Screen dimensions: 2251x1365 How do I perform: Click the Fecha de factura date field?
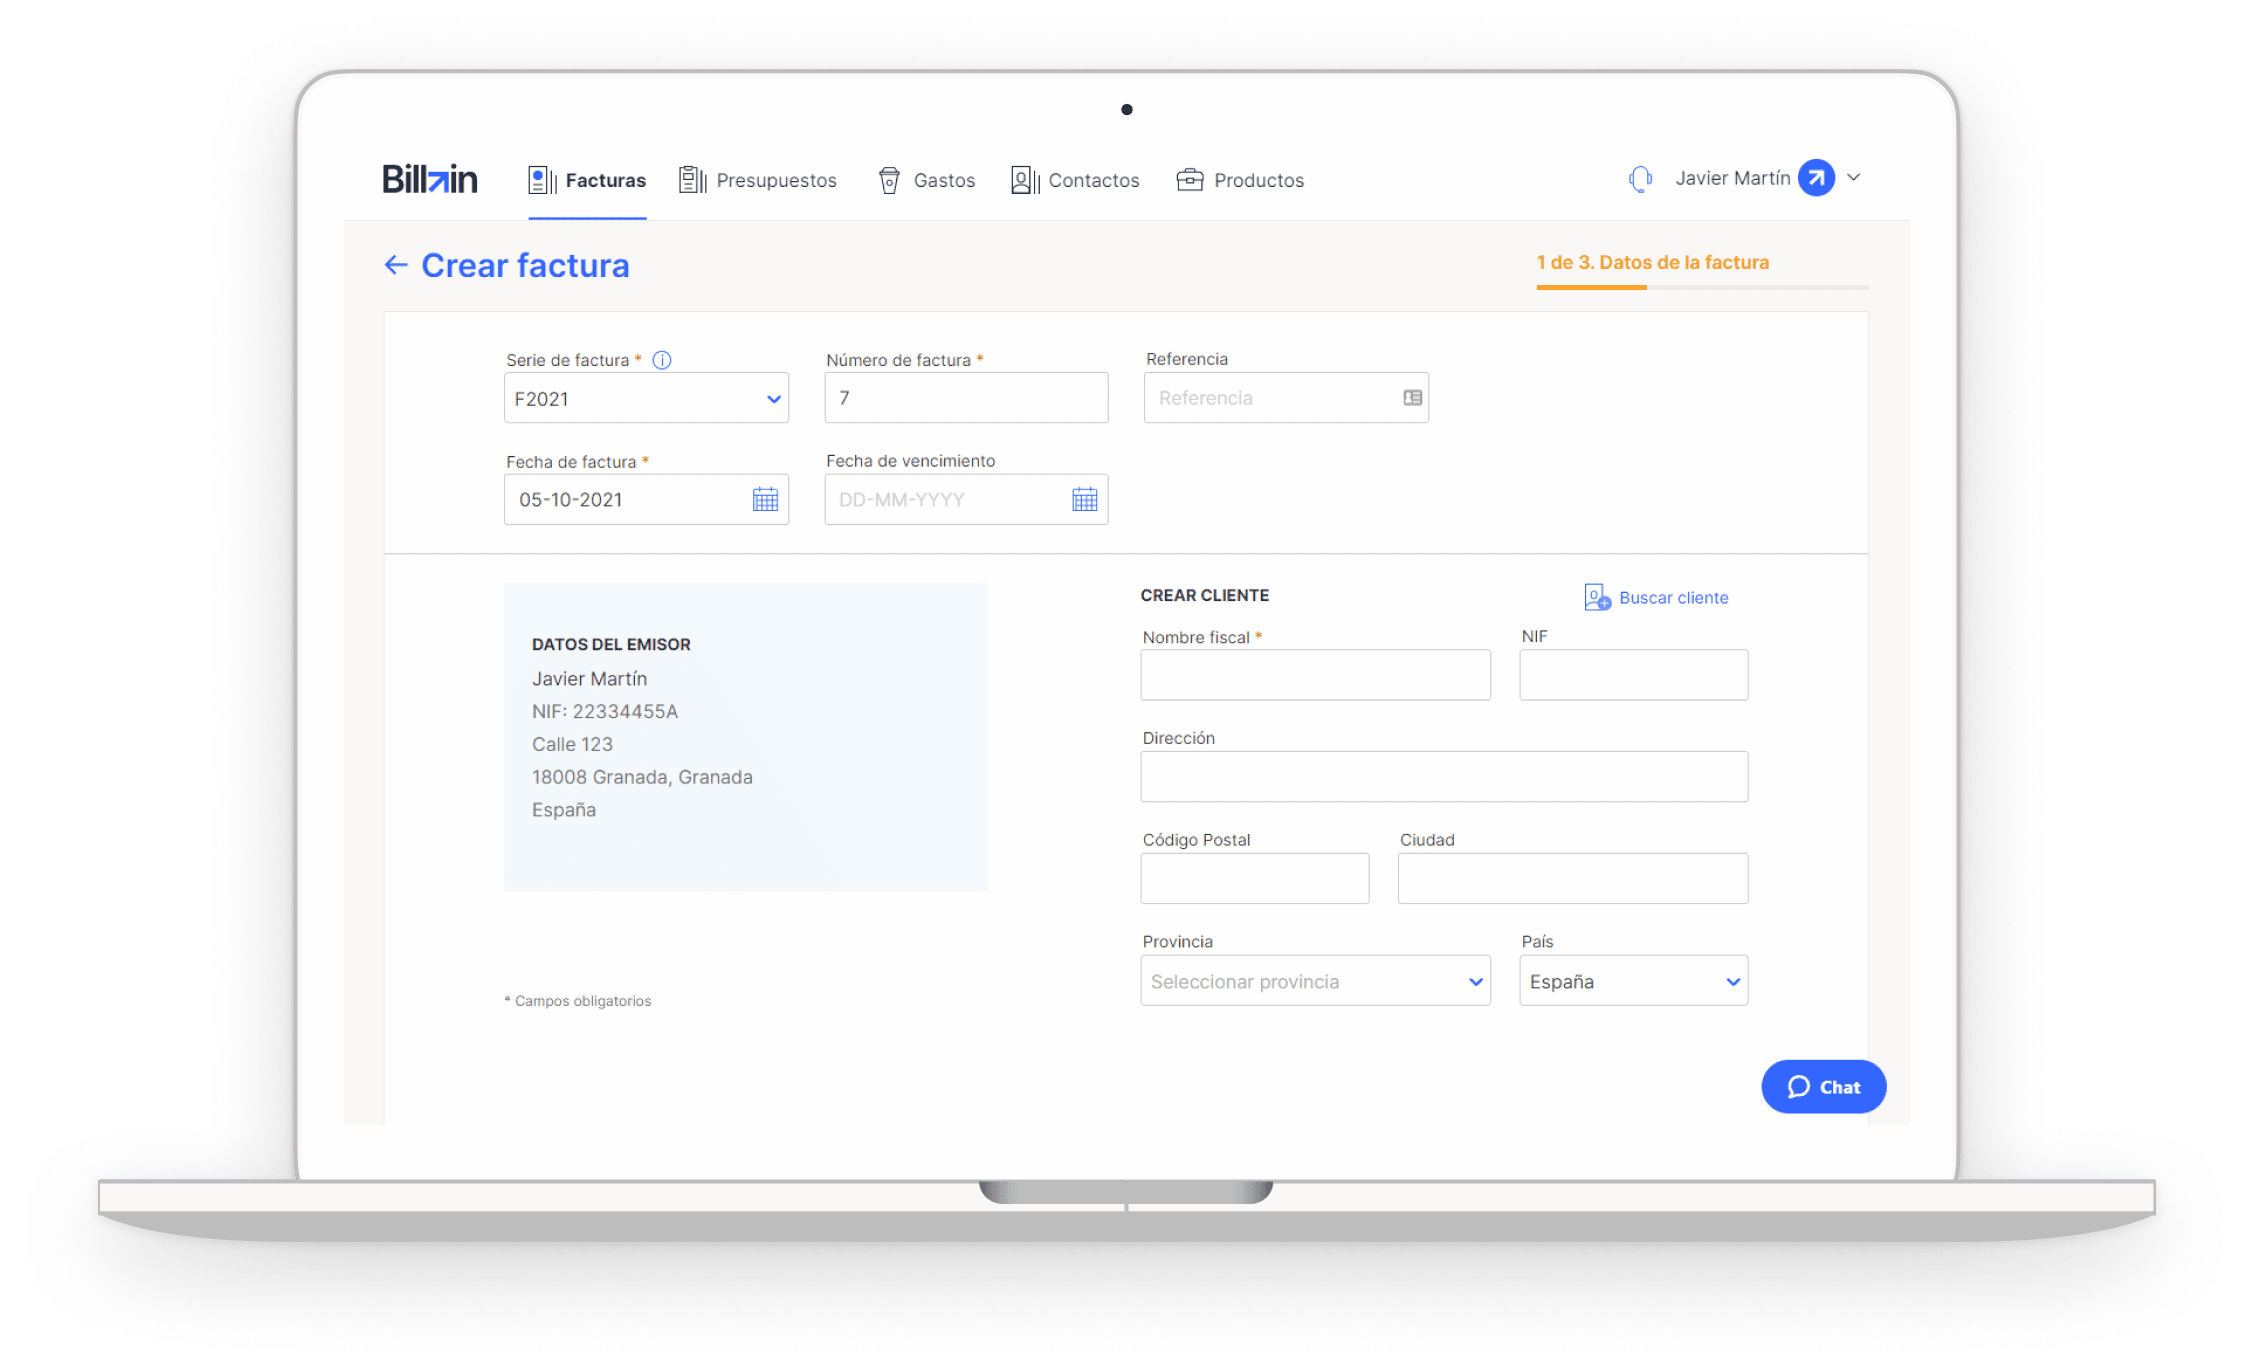pos(646,499)
